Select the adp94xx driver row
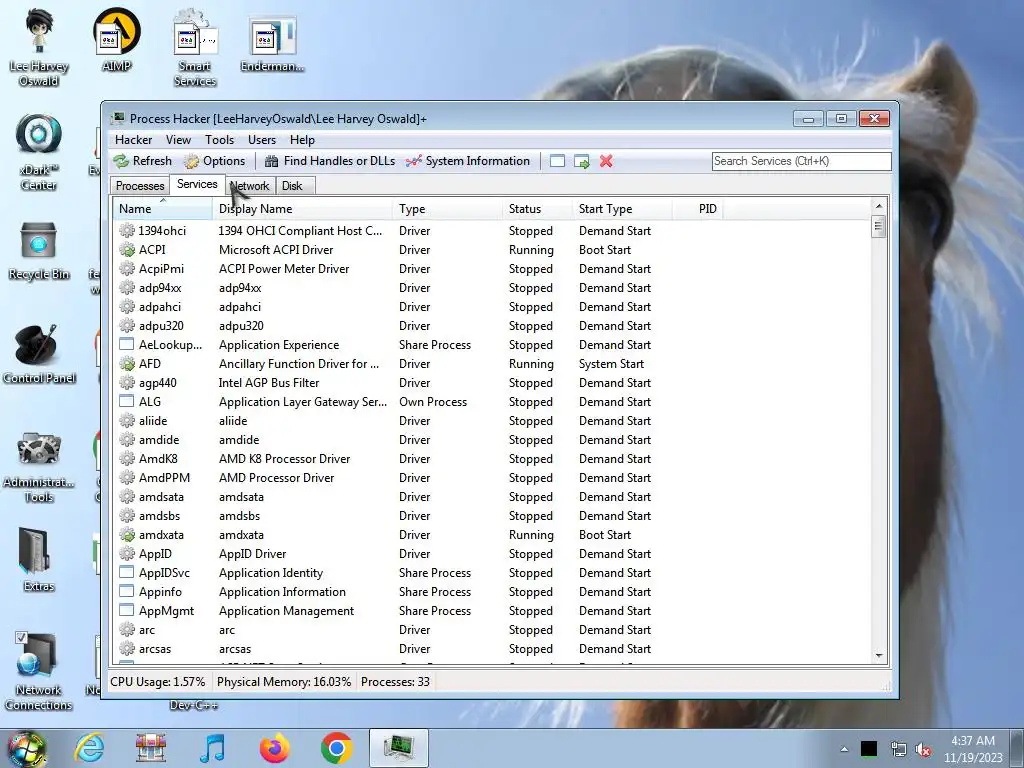The width and height of the screenshot is (1024, 768). (493, 287)
